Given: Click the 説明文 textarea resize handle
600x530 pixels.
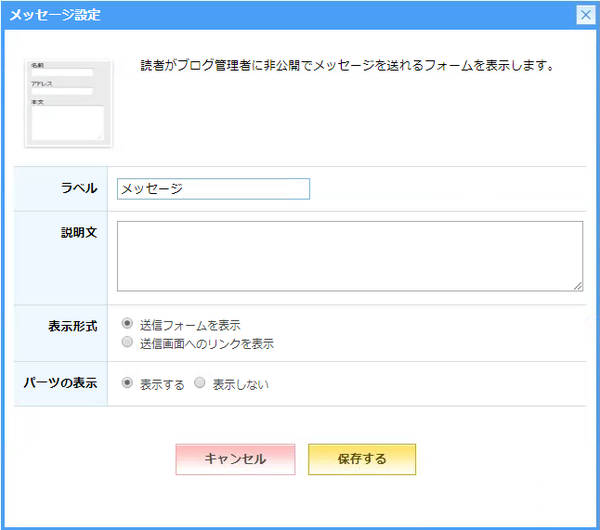Looking at the screenshot, I should tap(578, 286).
